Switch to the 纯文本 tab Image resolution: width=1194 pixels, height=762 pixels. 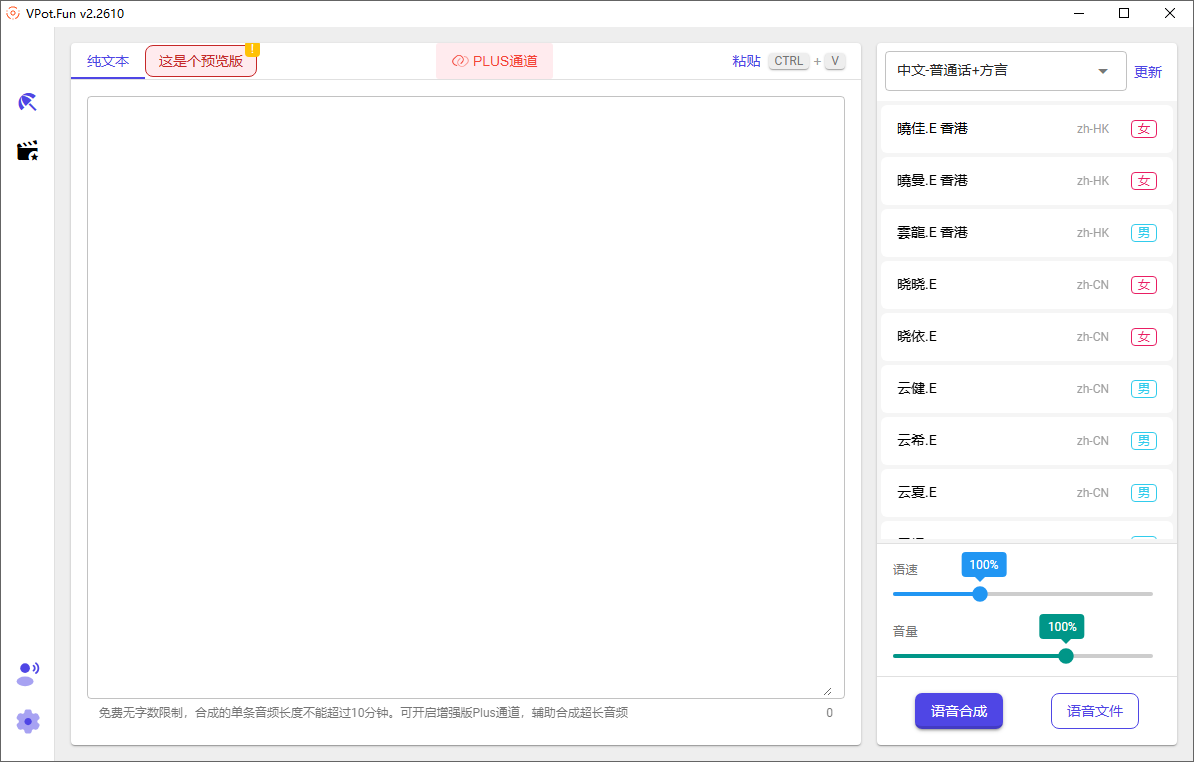(108, 61)
